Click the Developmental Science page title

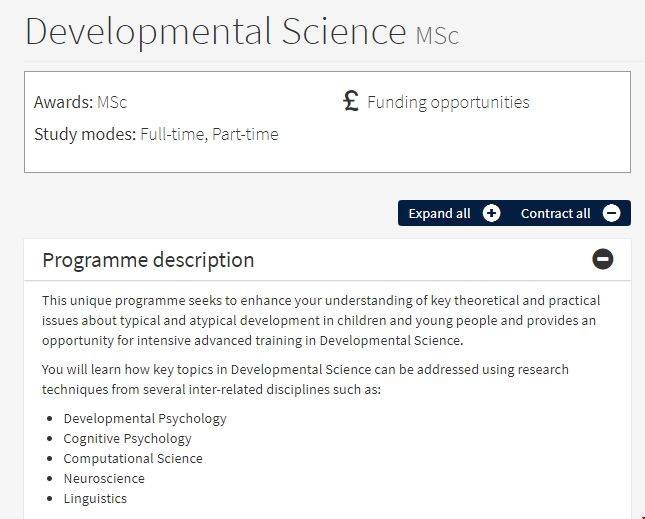215,32
